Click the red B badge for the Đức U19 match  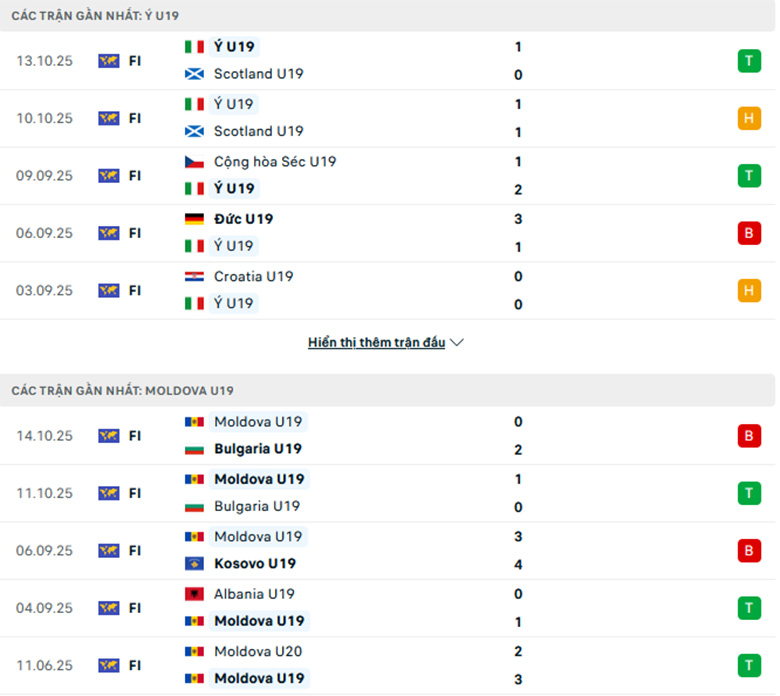pos(748,233)
